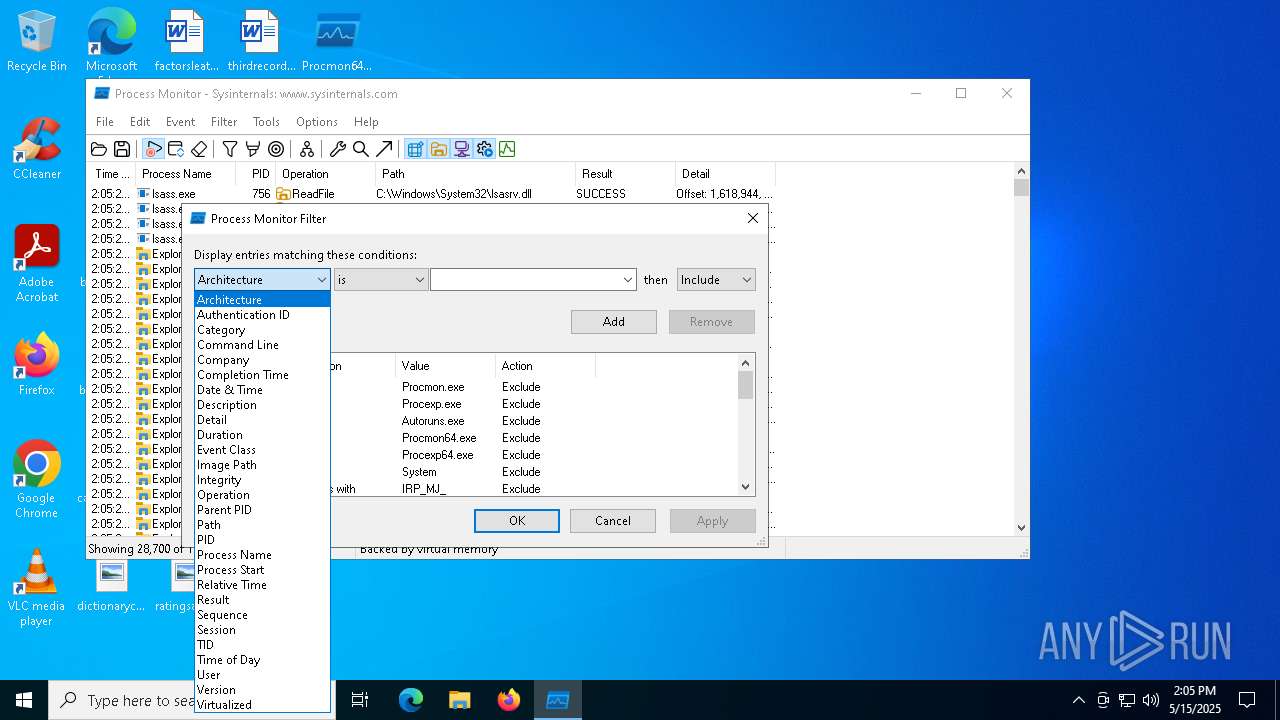Toggle Show Profiling Events icon
Screen dimensions: 1280x720
(x=507, y=149)
